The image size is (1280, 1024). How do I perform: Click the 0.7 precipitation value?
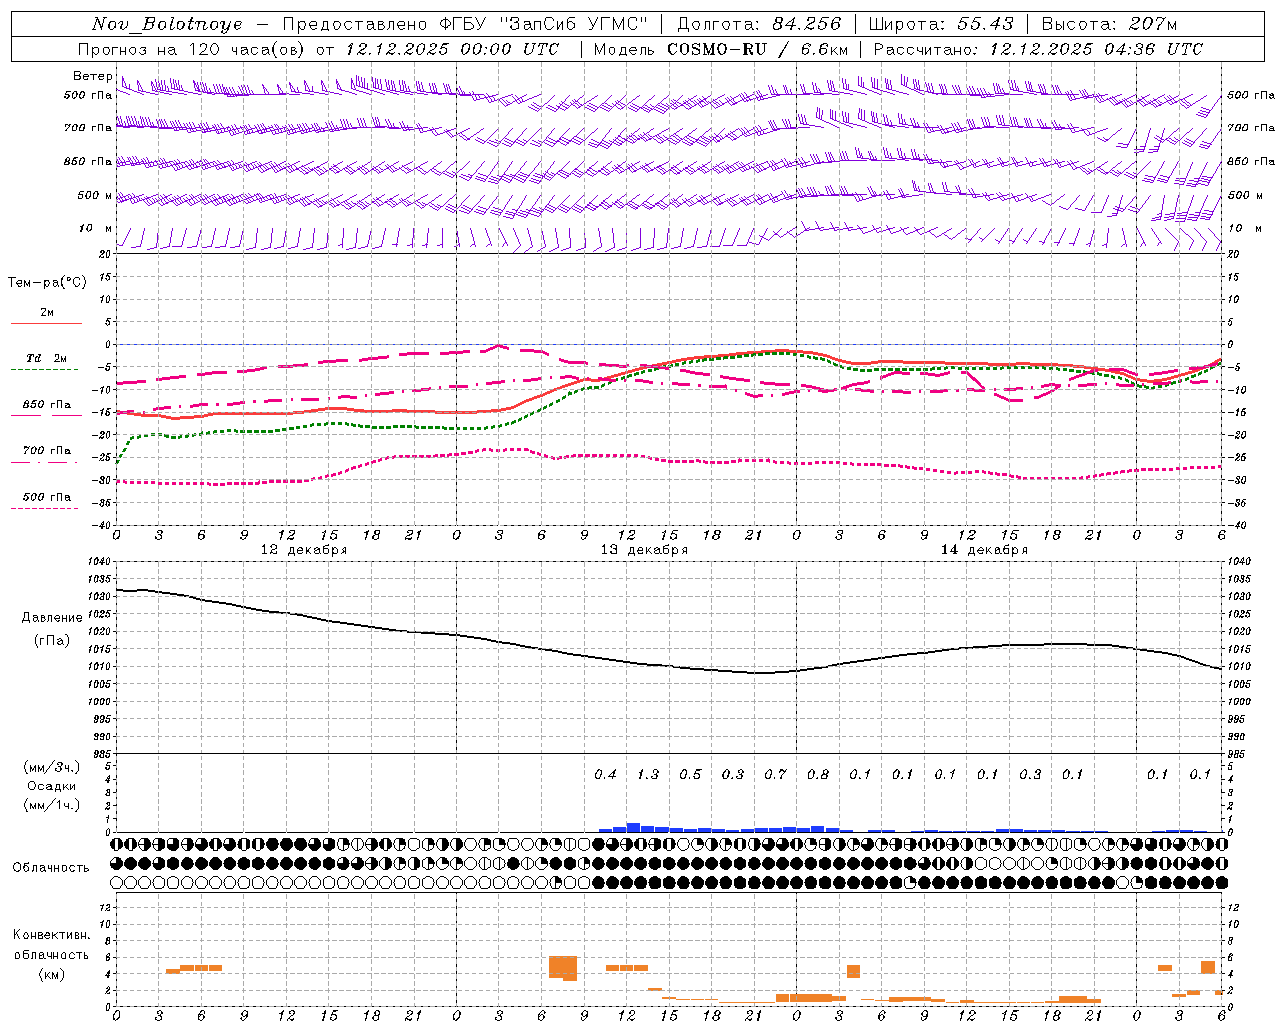[776, 775]
